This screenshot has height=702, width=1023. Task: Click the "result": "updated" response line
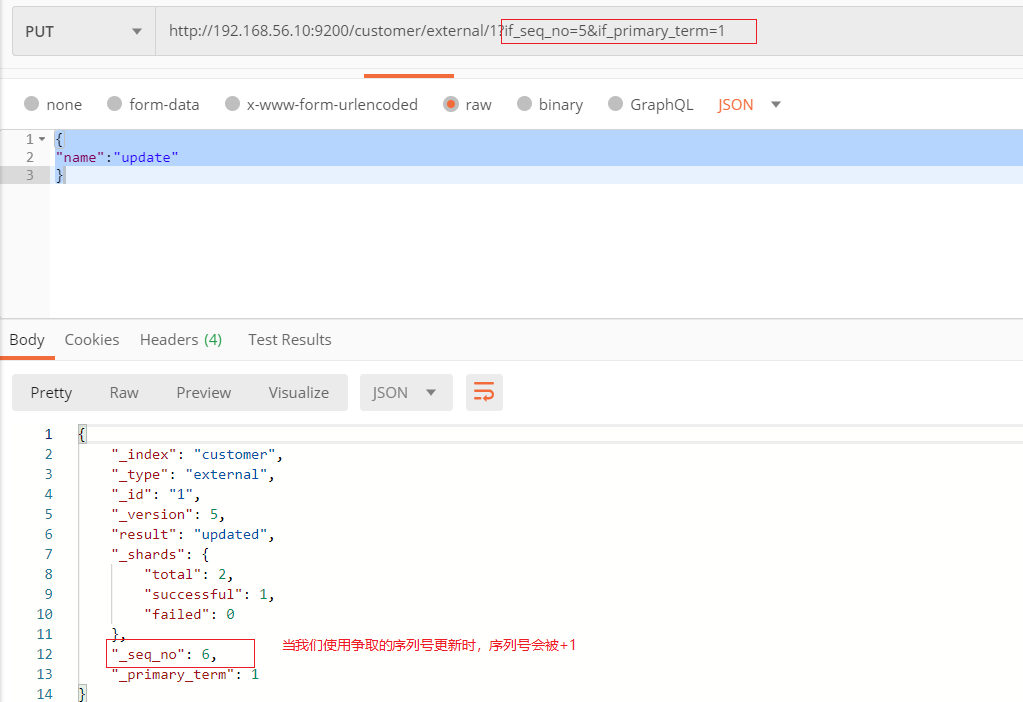pyautogui.click(x=193, y=534)
